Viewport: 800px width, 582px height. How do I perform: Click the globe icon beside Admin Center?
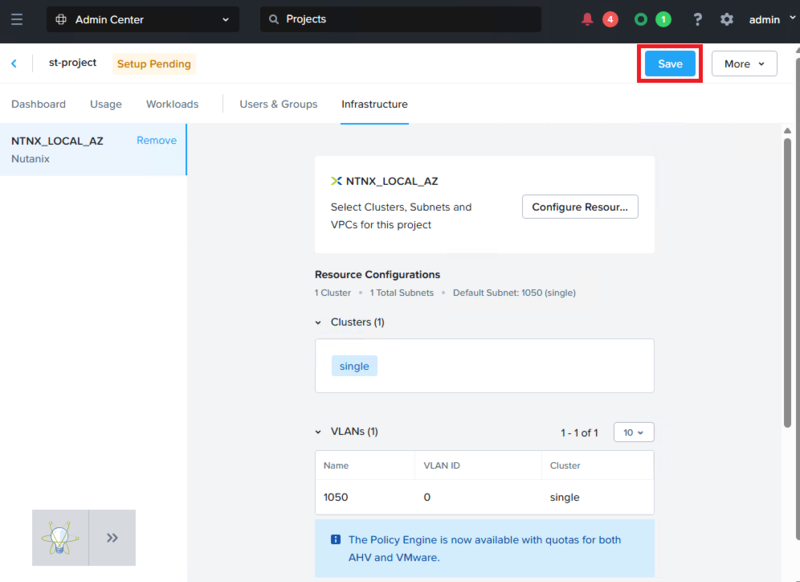tap(61, 19)
